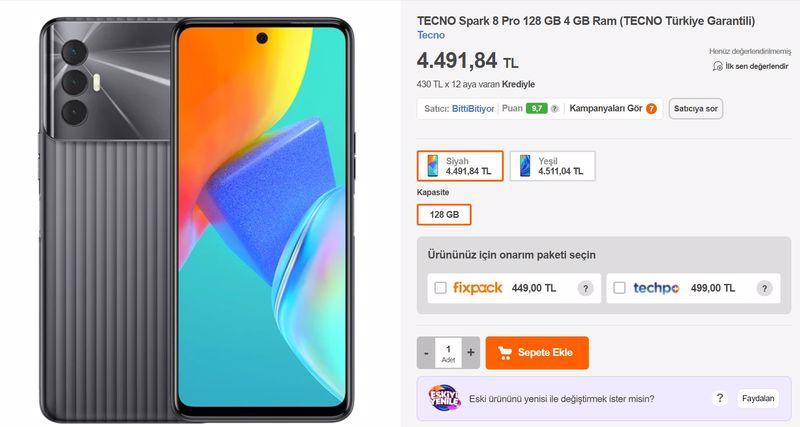
Task: Click the İlk sen değerlendir review icon
Action: 717,66
